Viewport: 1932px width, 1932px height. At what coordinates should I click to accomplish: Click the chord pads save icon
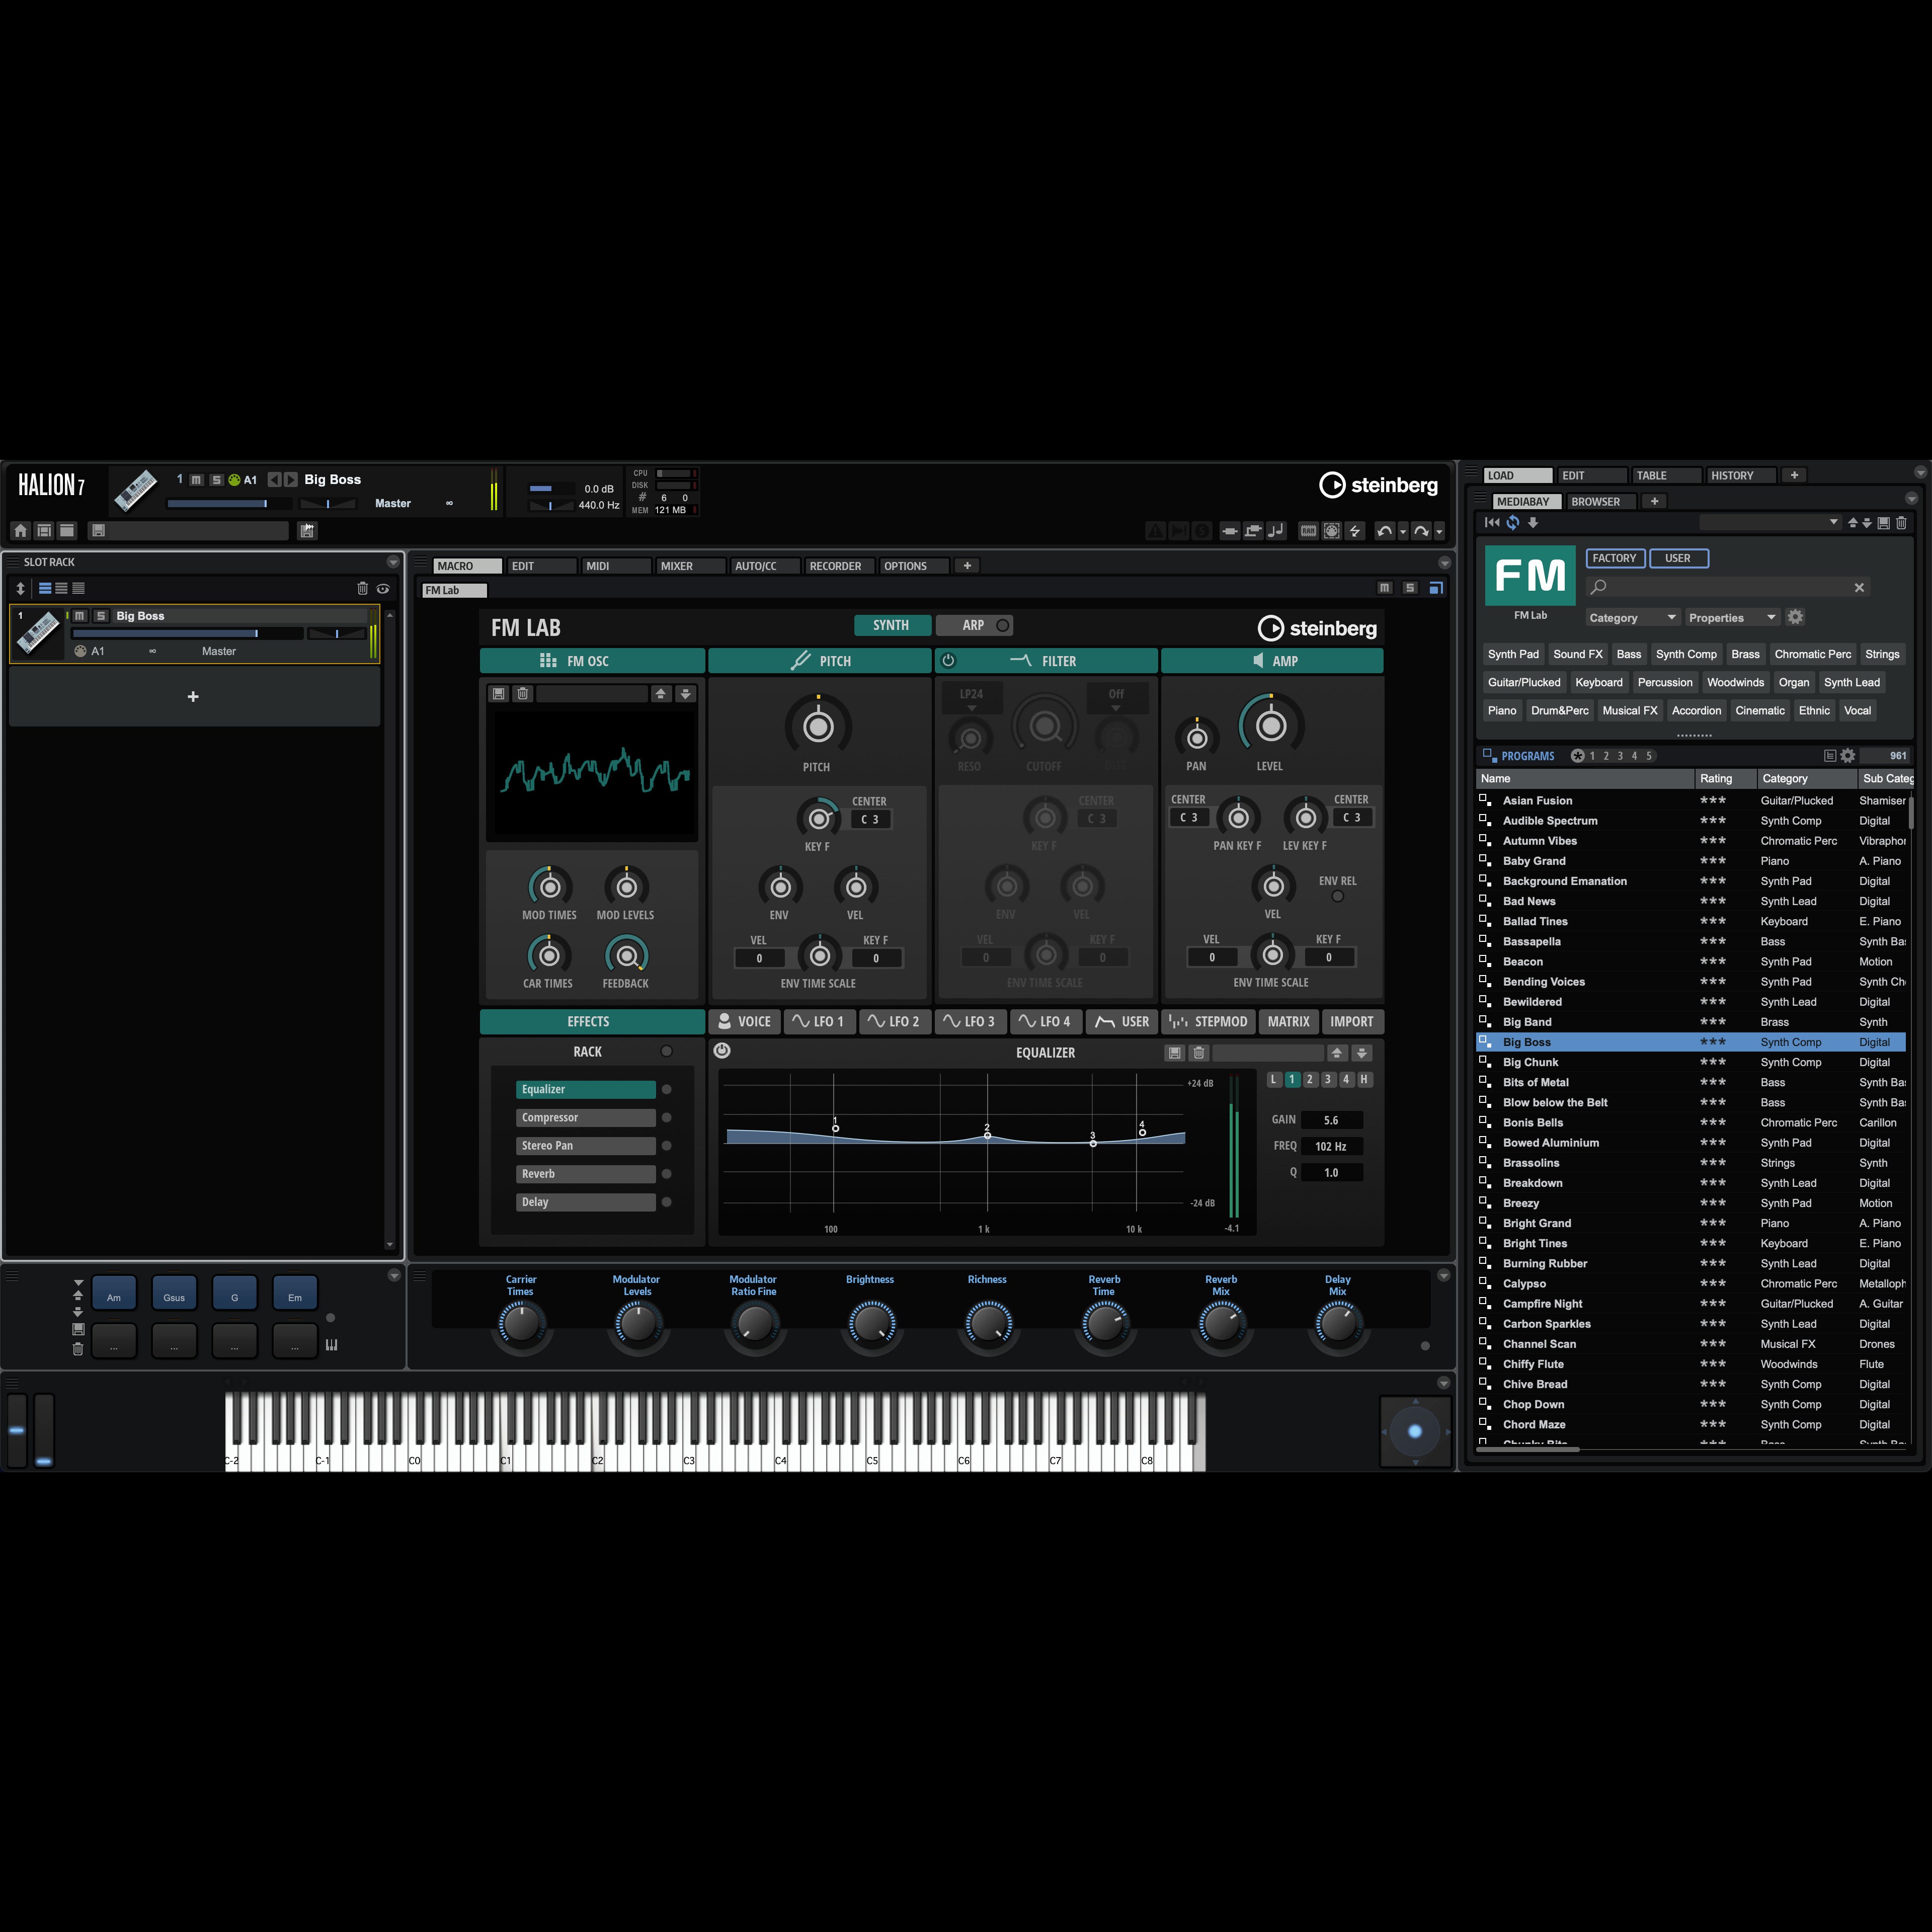tap(78, 1329)
